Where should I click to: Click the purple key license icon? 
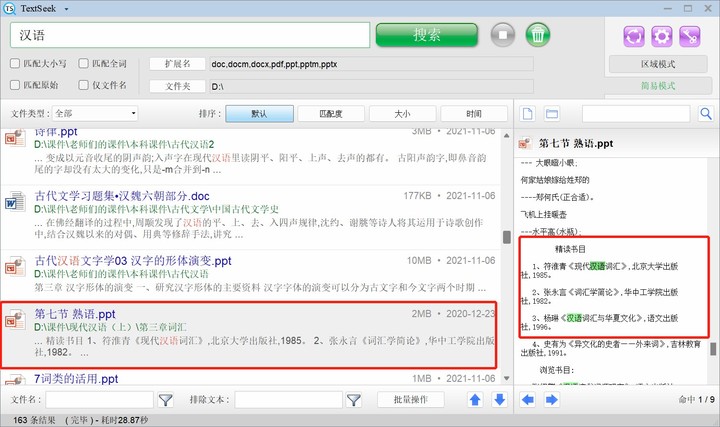688,35
